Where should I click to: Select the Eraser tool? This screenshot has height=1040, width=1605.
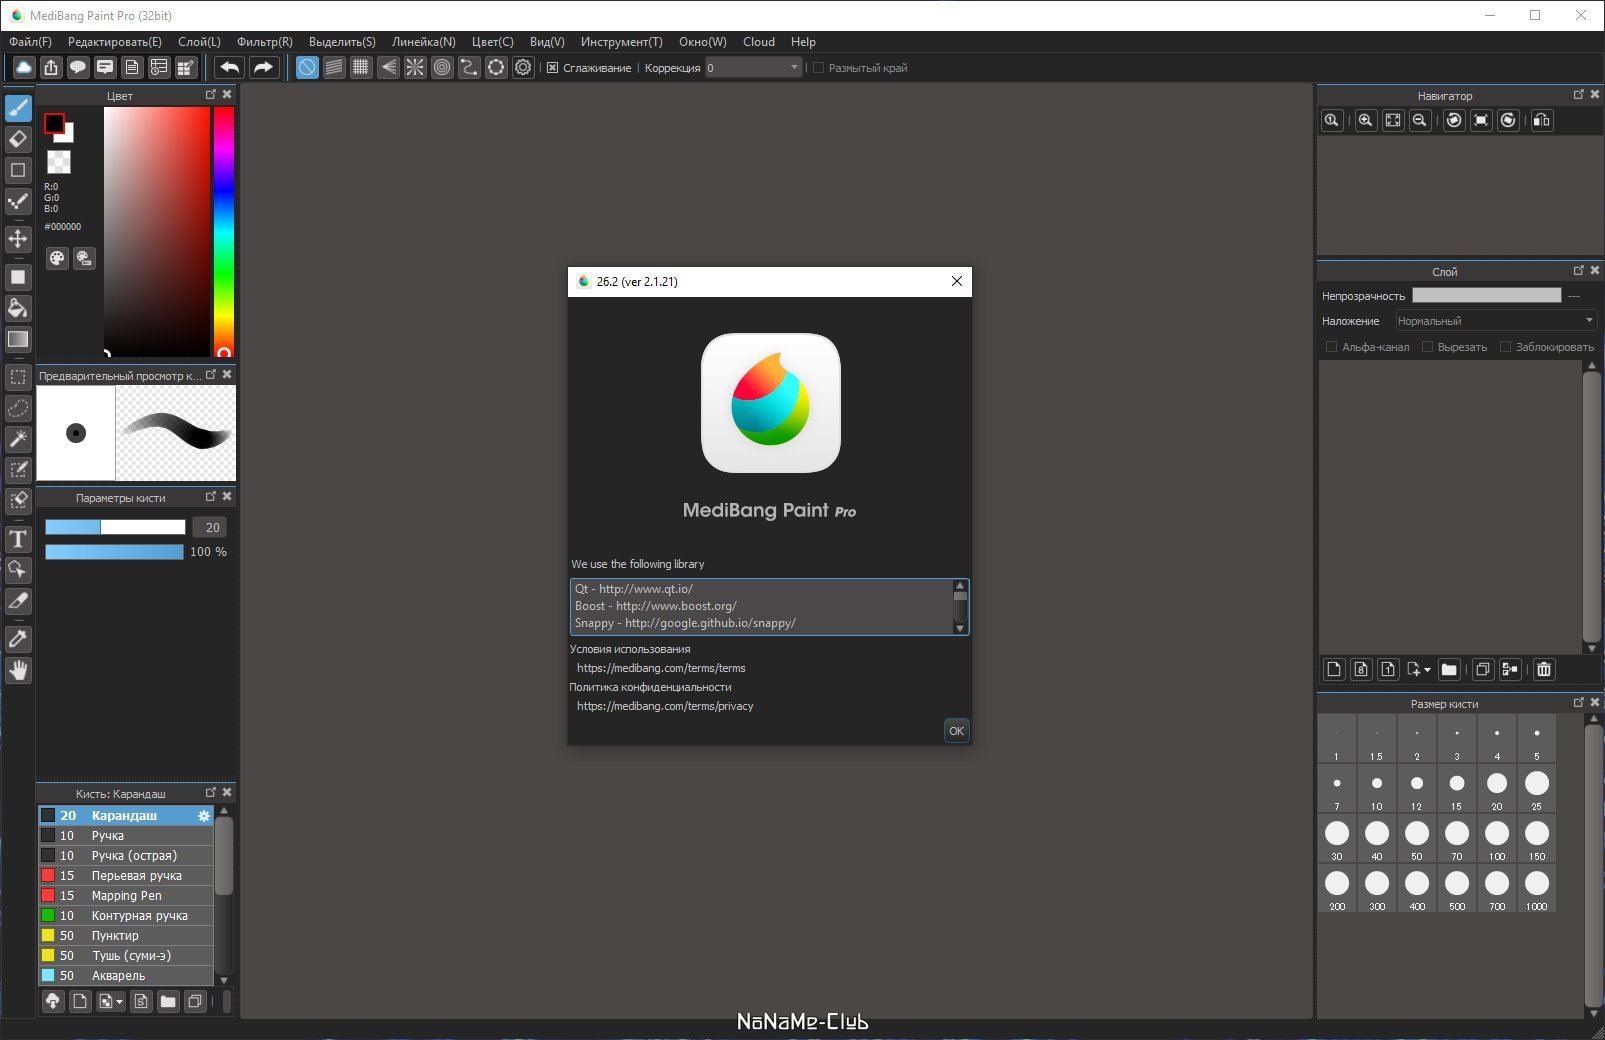coord(18,139)
